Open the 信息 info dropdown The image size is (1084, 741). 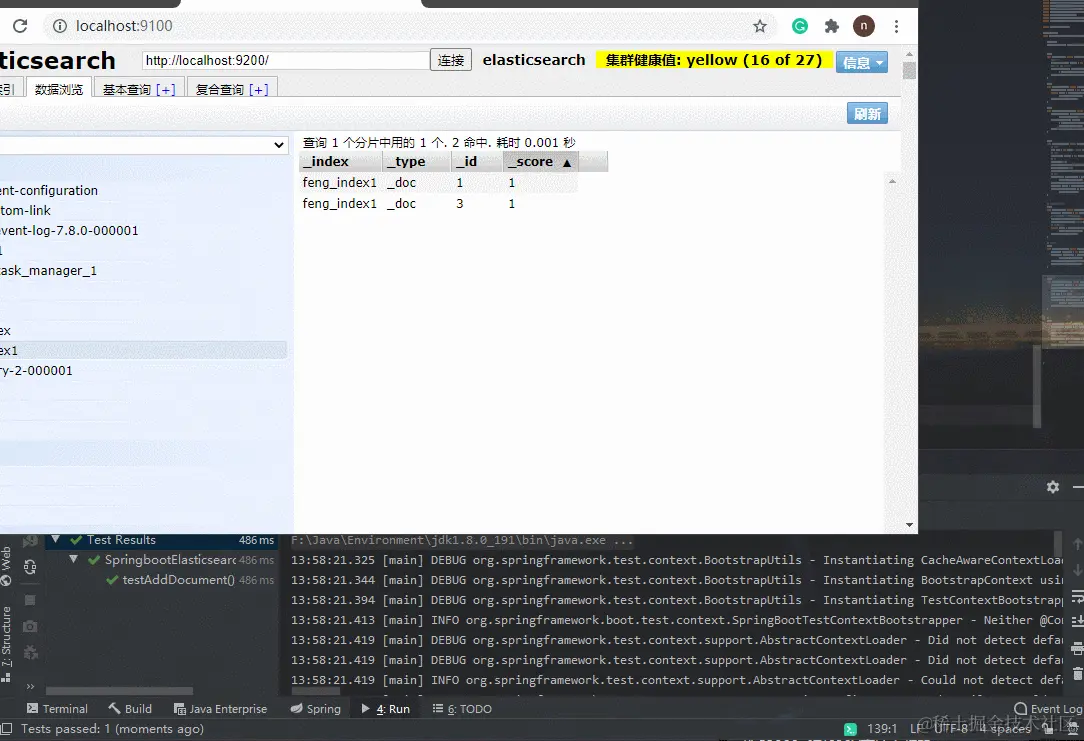click(x=861, y=62)
